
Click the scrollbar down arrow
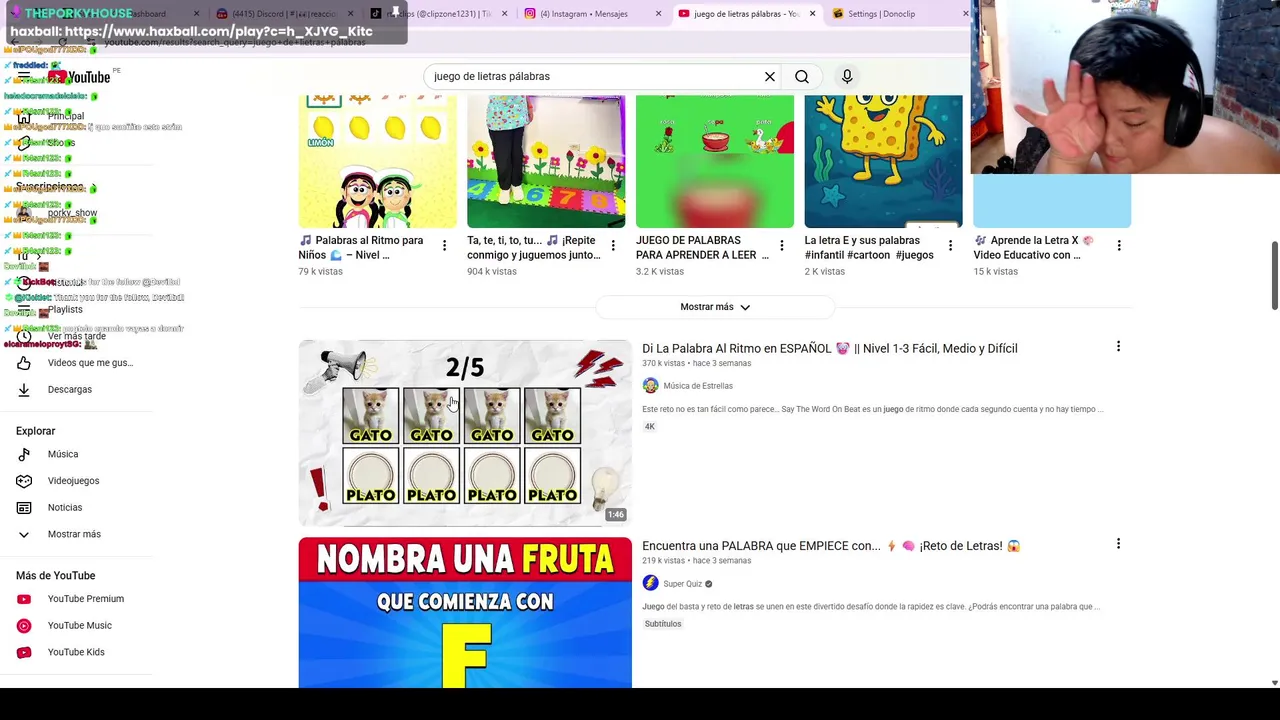pyautogui.click(x=1274, y=683)
